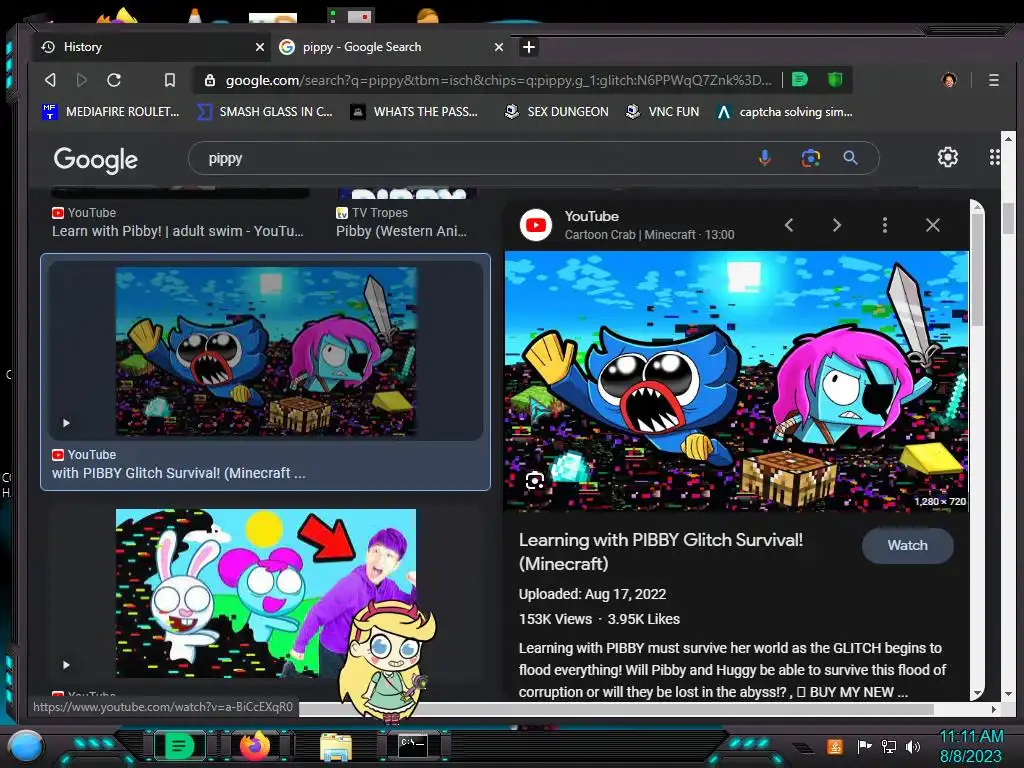Click the '153K Views · 3.95K Likes' text
Screen dimensions: 1024x768
click(x=599, y=619)
